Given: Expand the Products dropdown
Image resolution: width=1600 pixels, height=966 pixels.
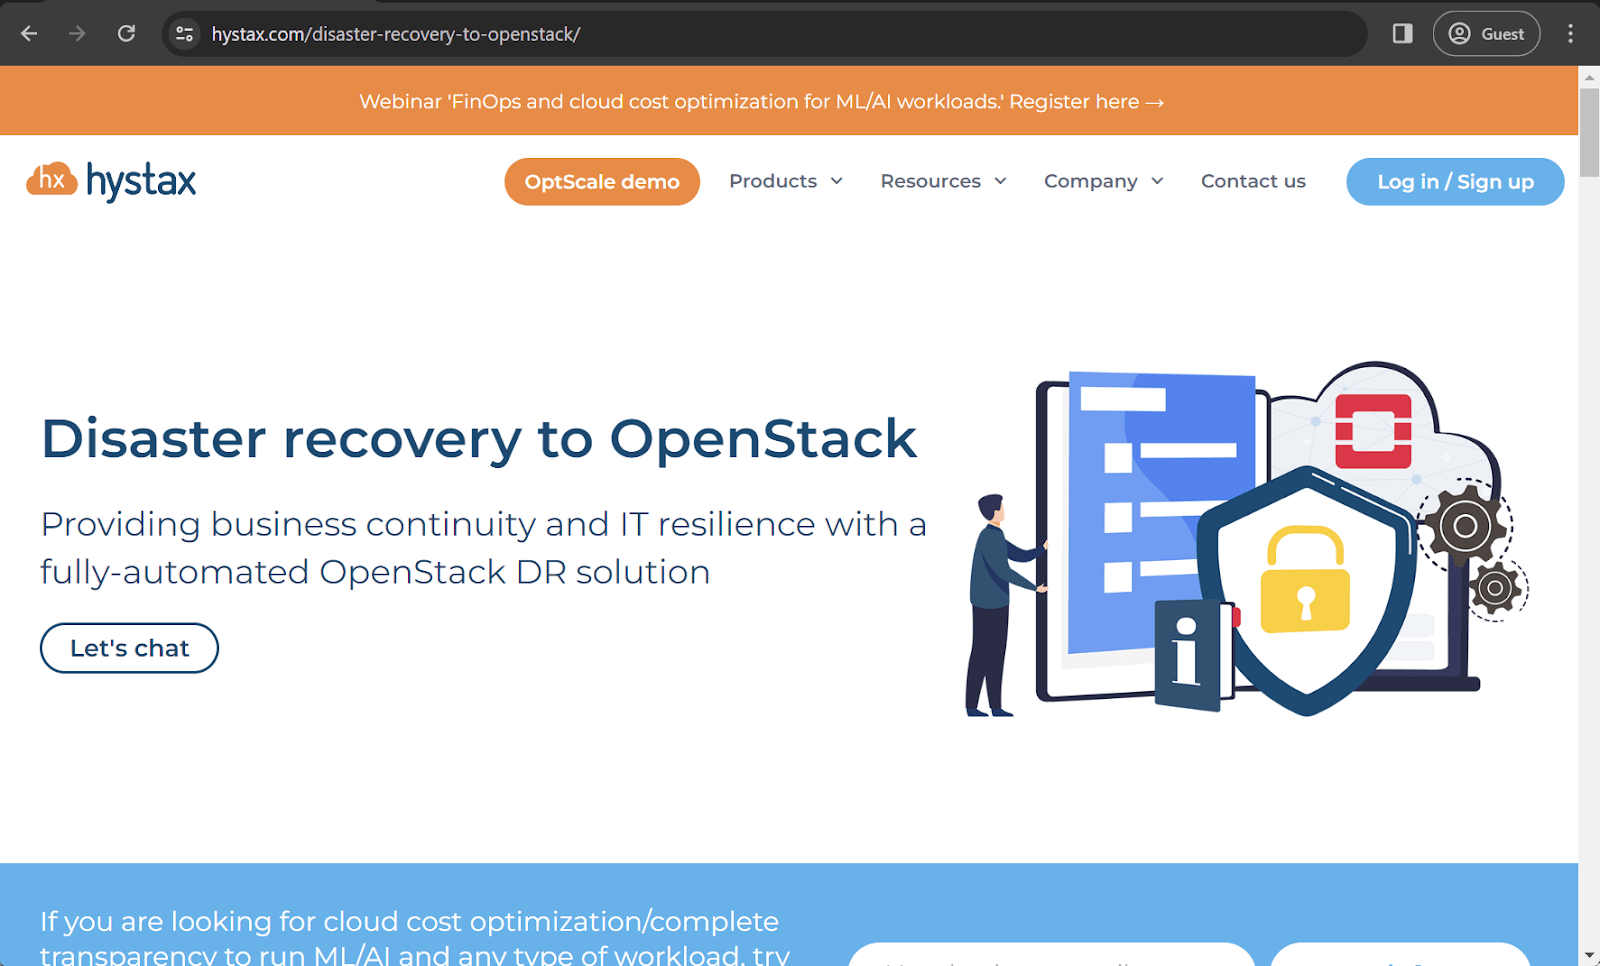Looking at the screenshot, I should (786, 181).
